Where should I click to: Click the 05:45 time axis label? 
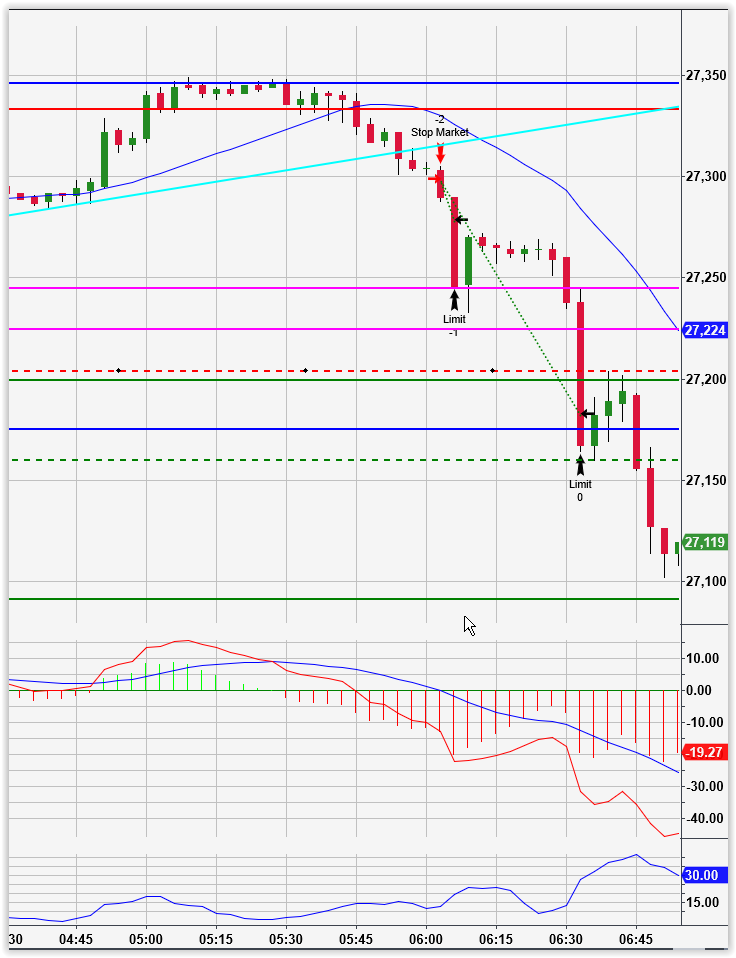[x=356, y=938]
